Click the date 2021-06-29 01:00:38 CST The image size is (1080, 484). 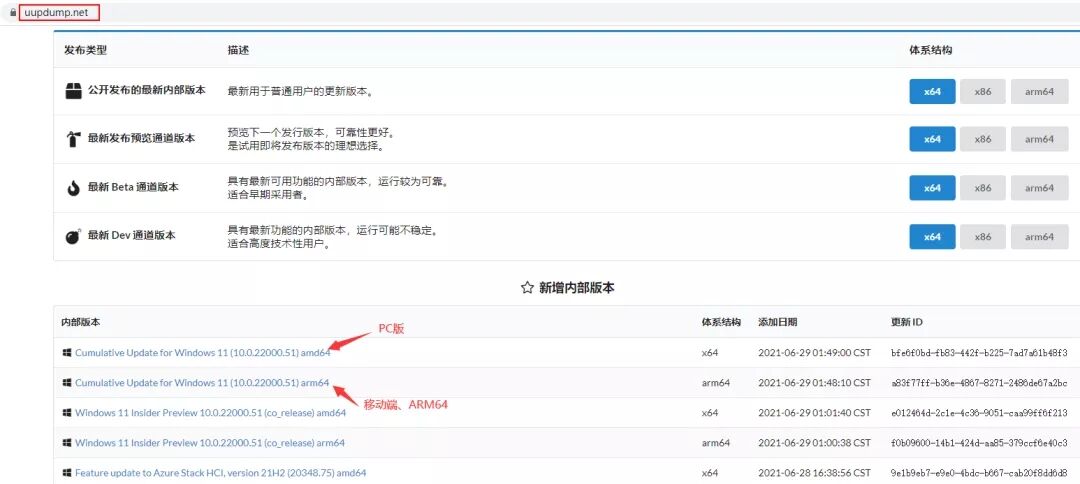coord(814,443)
